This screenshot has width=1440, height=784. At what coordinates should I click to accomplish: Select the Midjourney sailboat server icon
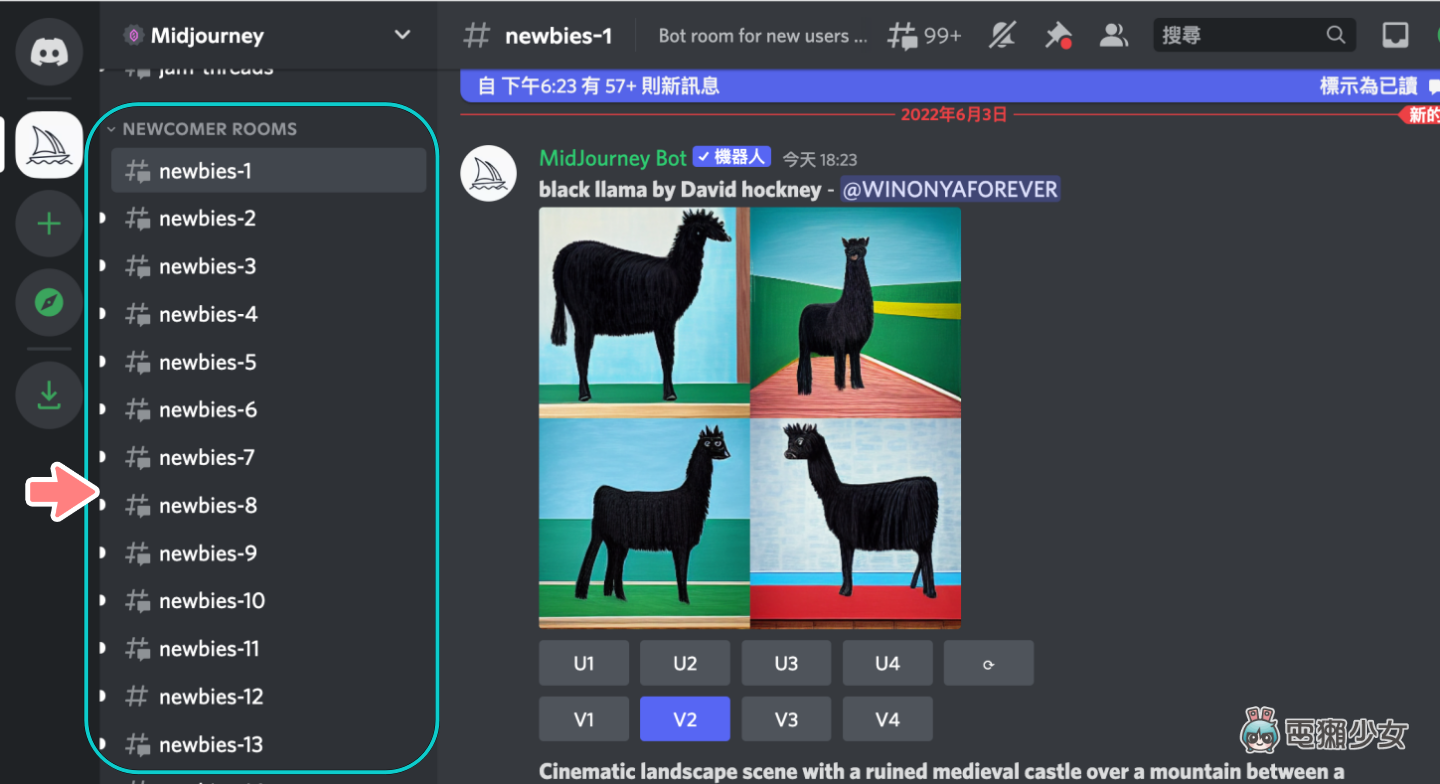49,145
